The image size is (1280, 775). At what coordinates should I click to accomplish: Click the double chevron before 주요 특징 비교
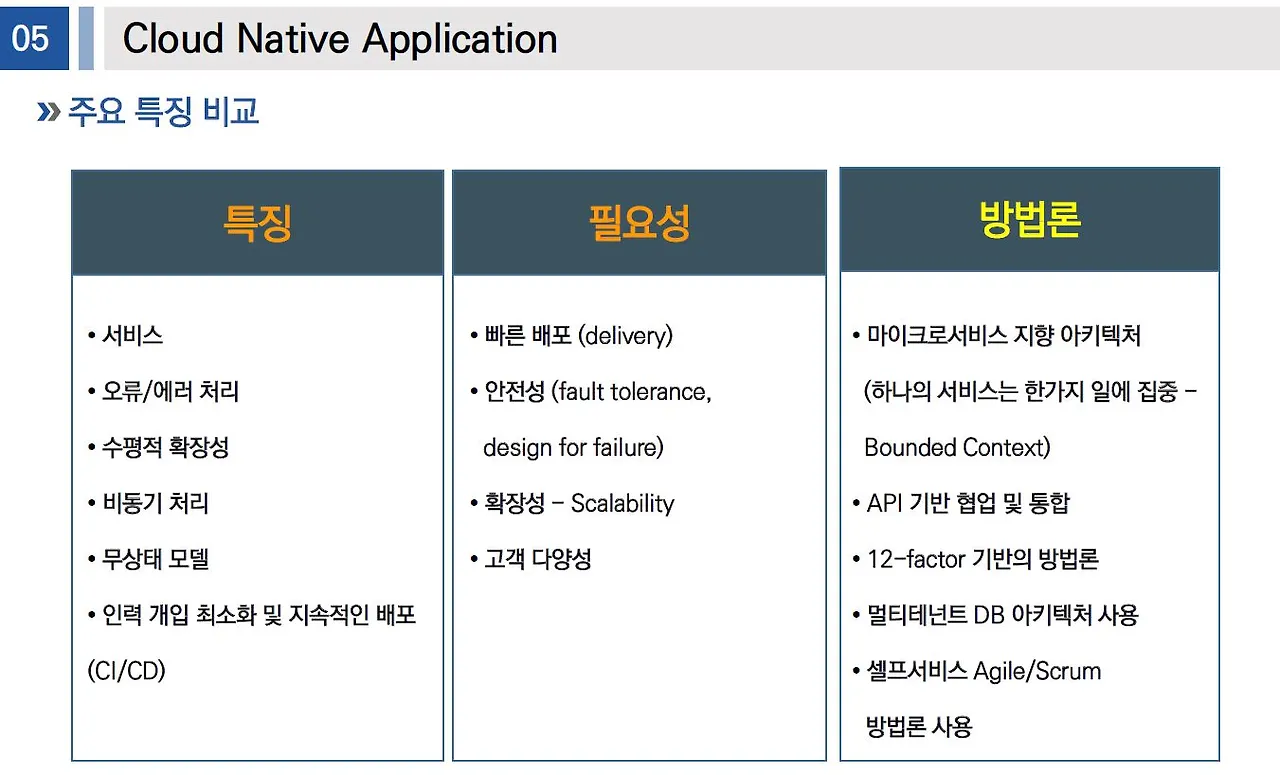(48, 112)
